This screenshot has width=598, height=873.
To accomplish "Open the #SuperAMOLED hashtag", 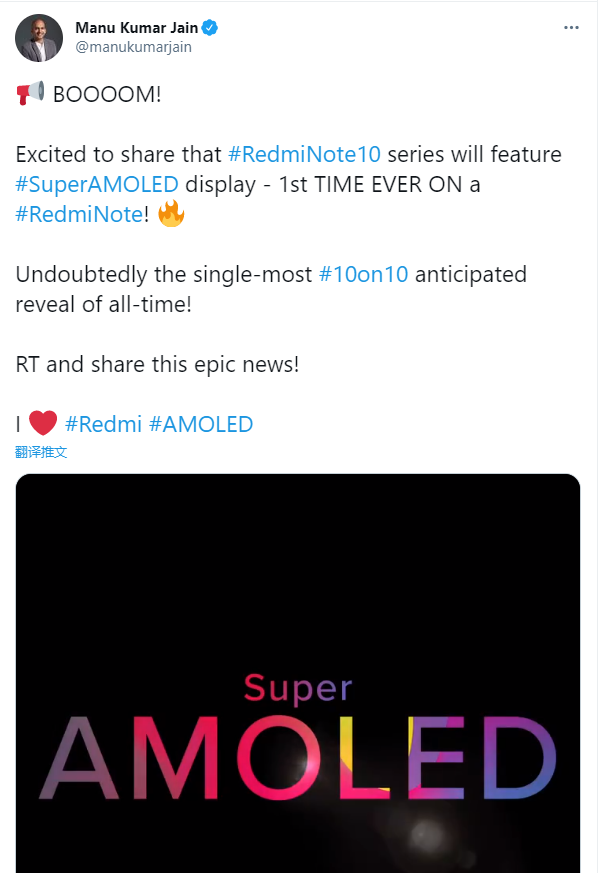I will click(97, 184).
